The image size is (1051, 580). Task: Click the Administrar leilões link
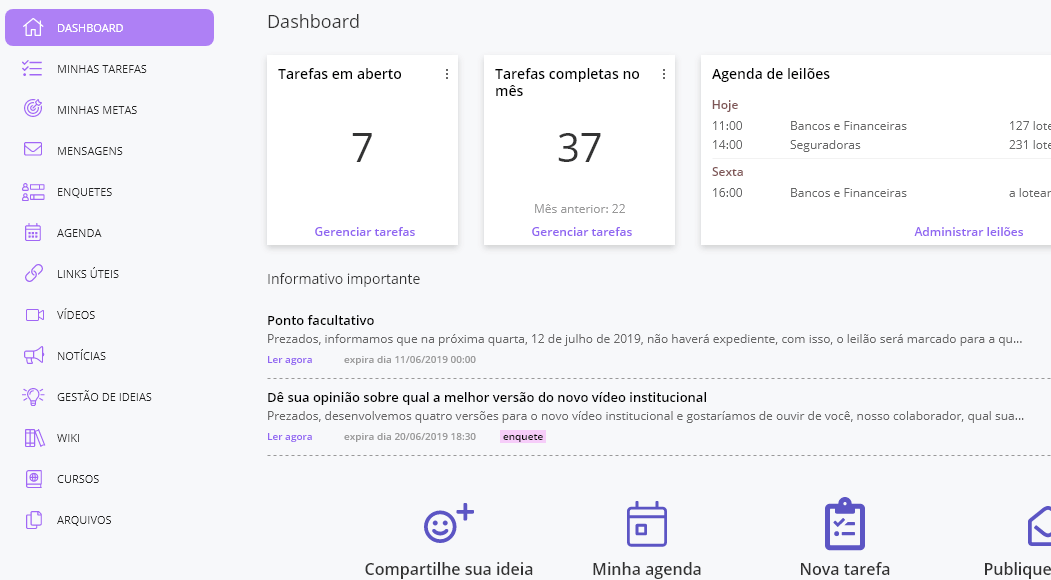point(969,231)
